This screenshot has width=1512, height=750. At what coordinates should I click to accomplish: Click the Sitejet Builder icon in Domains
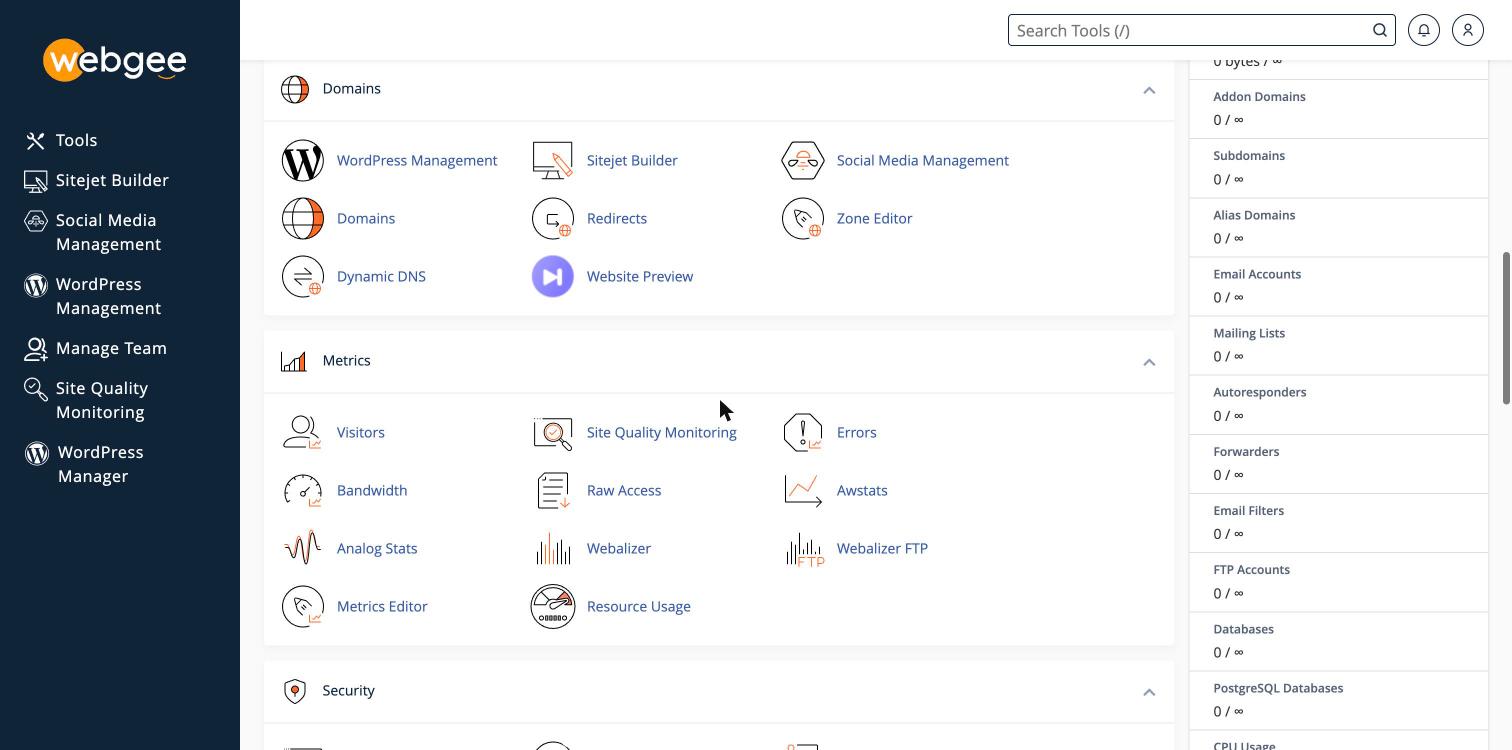[x=553, y=160]
